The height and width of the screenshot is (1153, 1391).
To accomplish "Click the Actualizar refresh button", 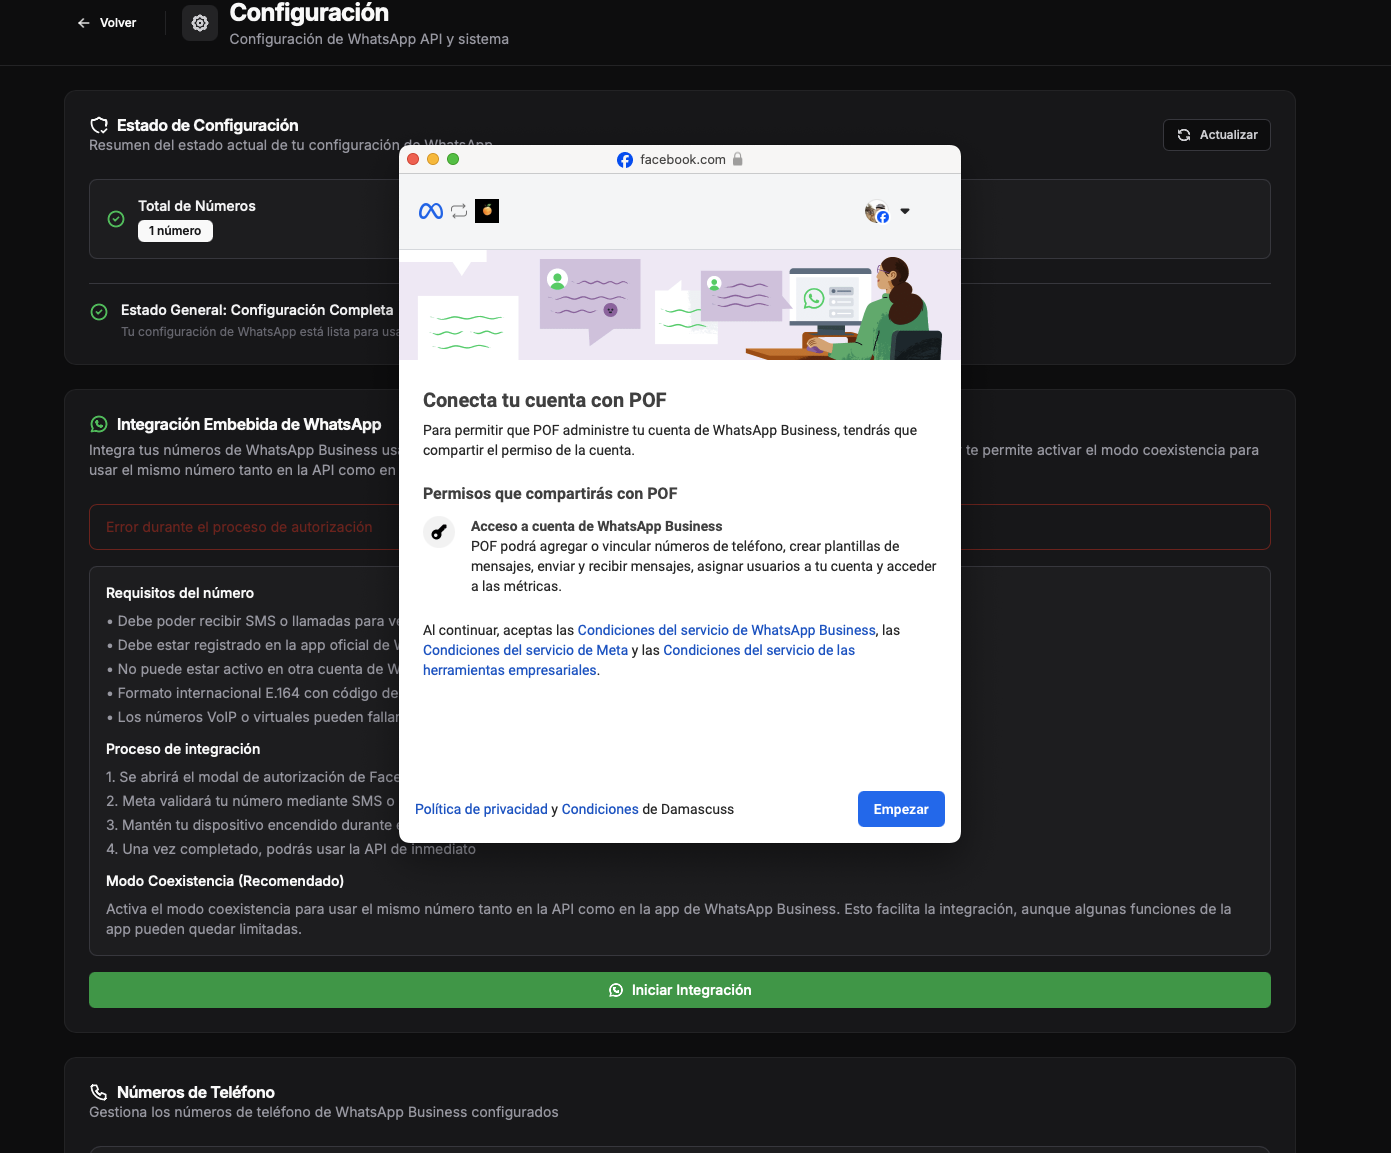I will [x=1216, y=135].
